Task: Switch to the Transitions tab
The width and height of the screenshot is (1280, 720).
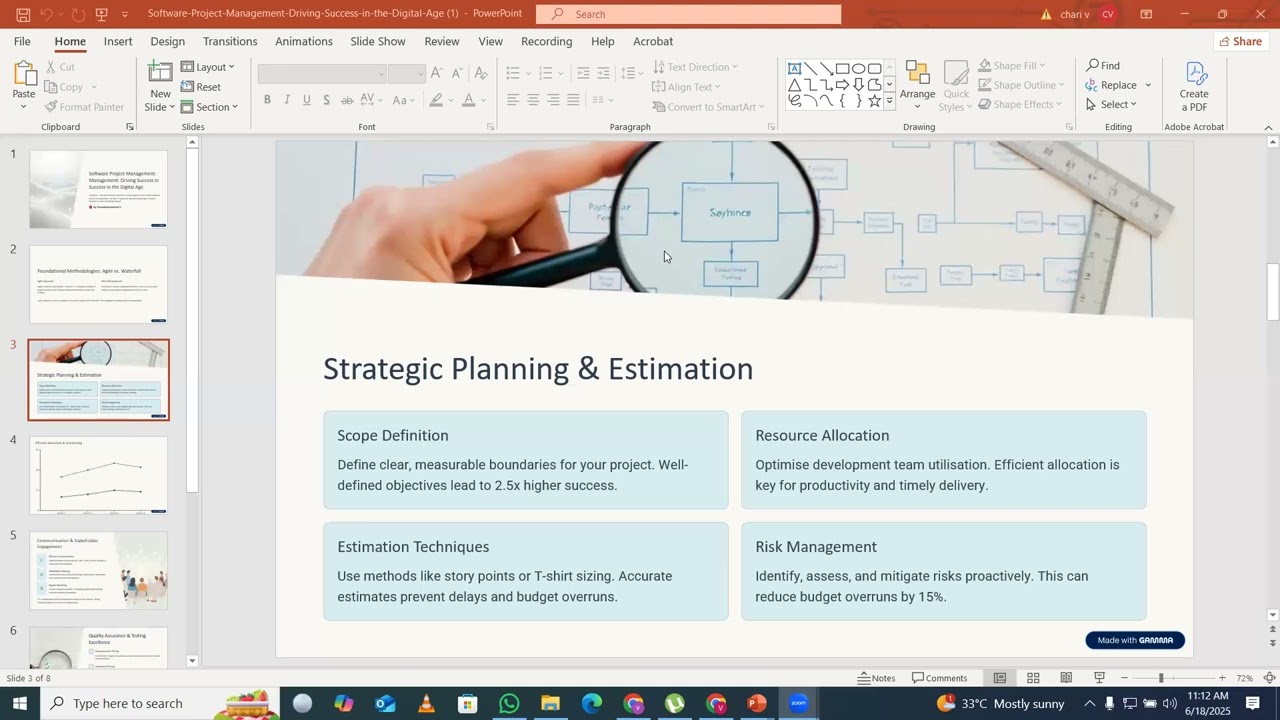Action: click(x=230, y=41)
